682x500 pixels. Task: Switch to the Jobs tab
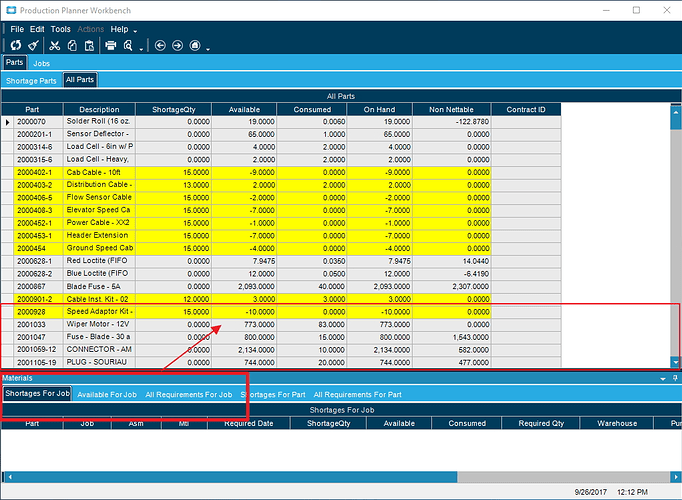click(x=41, y=63)
